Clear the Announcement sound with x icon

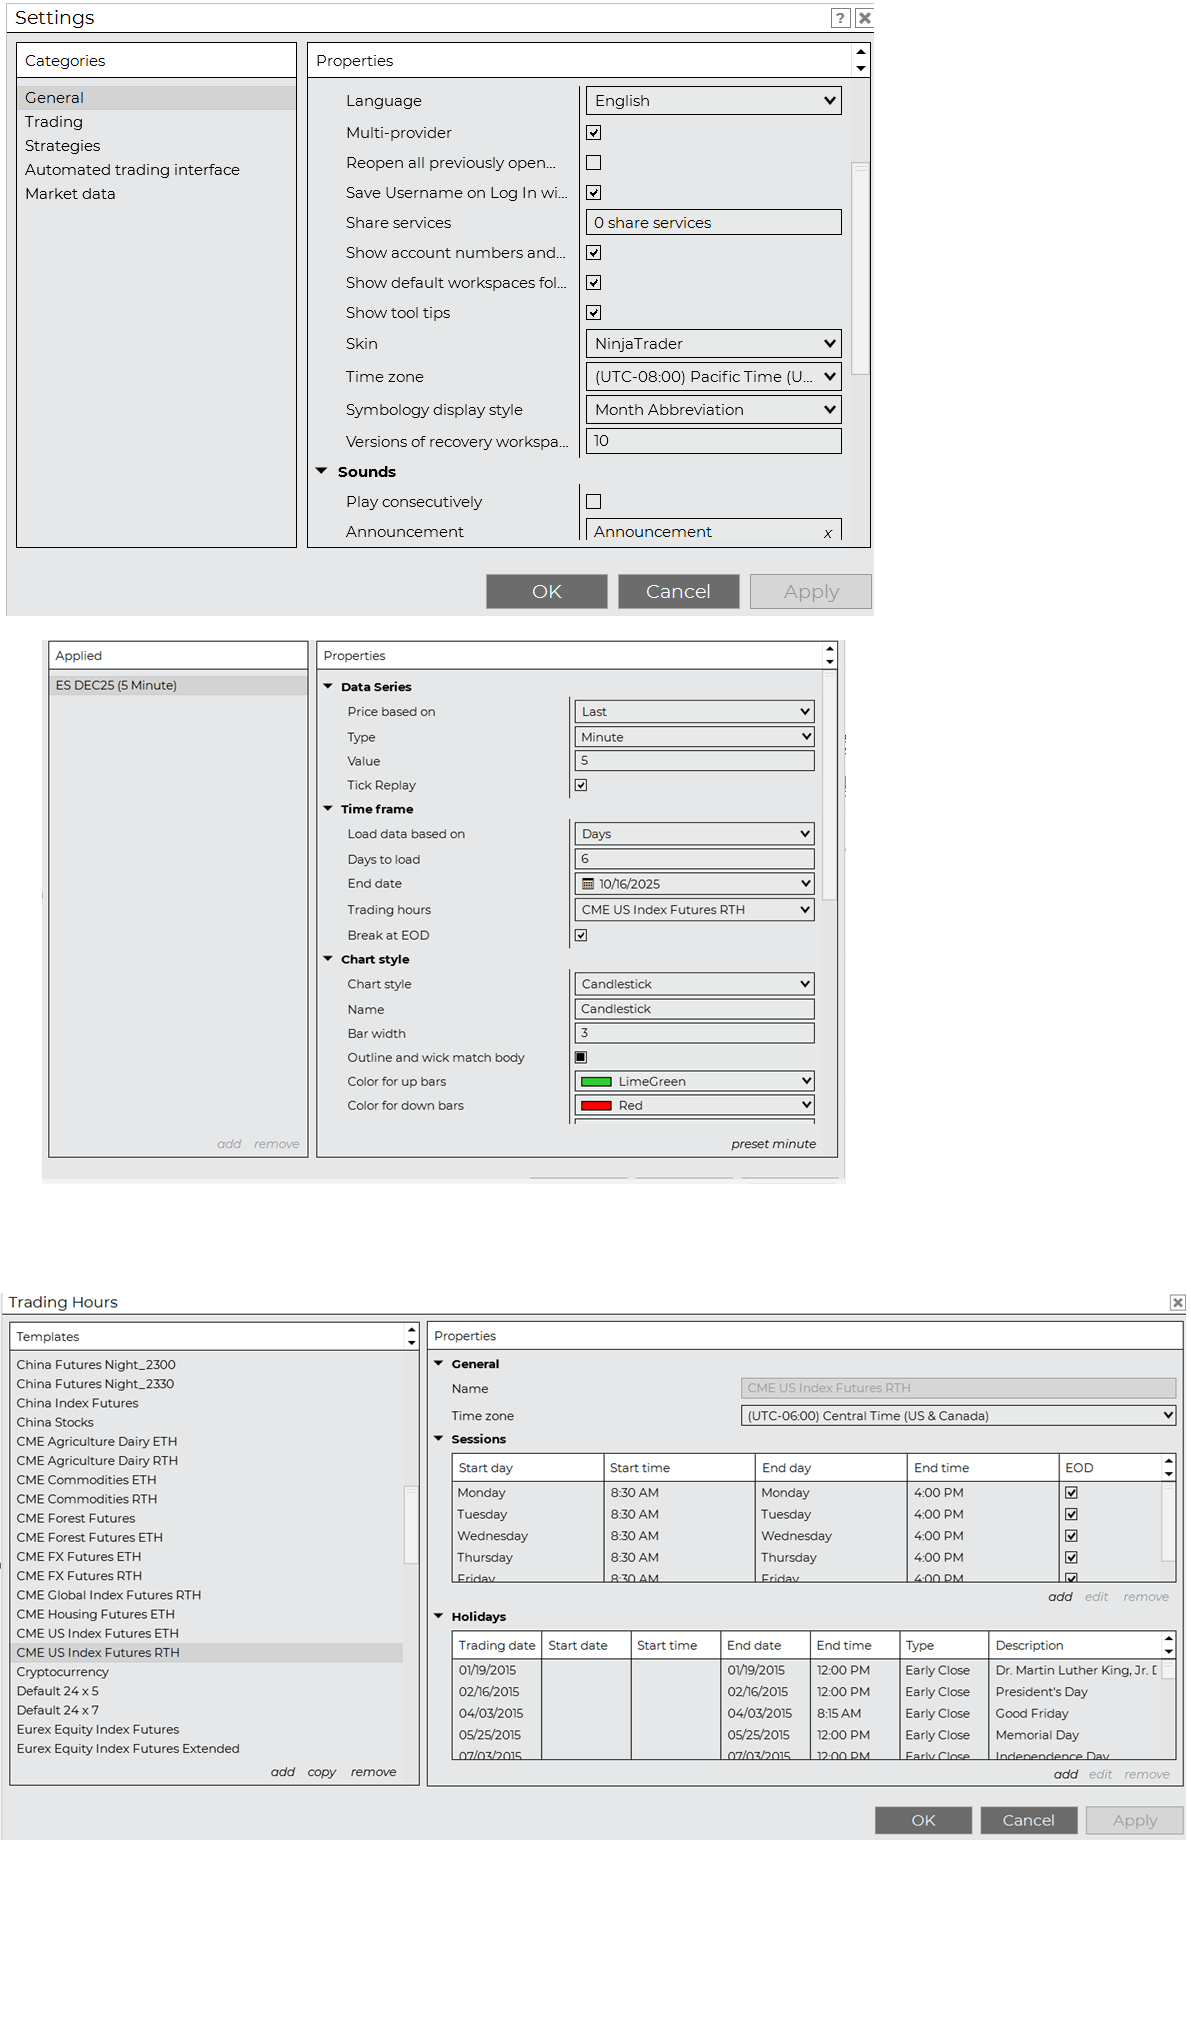[x=827, y=533]
